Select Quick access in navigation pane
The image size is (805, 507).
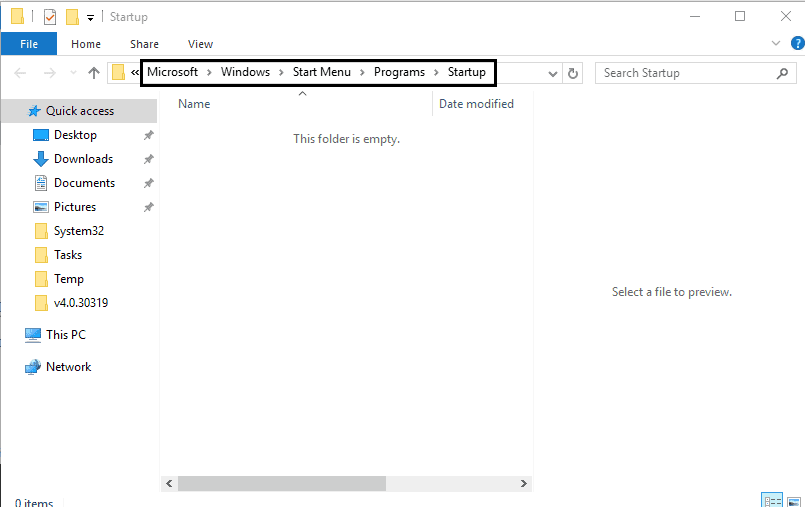click(80, 111)
